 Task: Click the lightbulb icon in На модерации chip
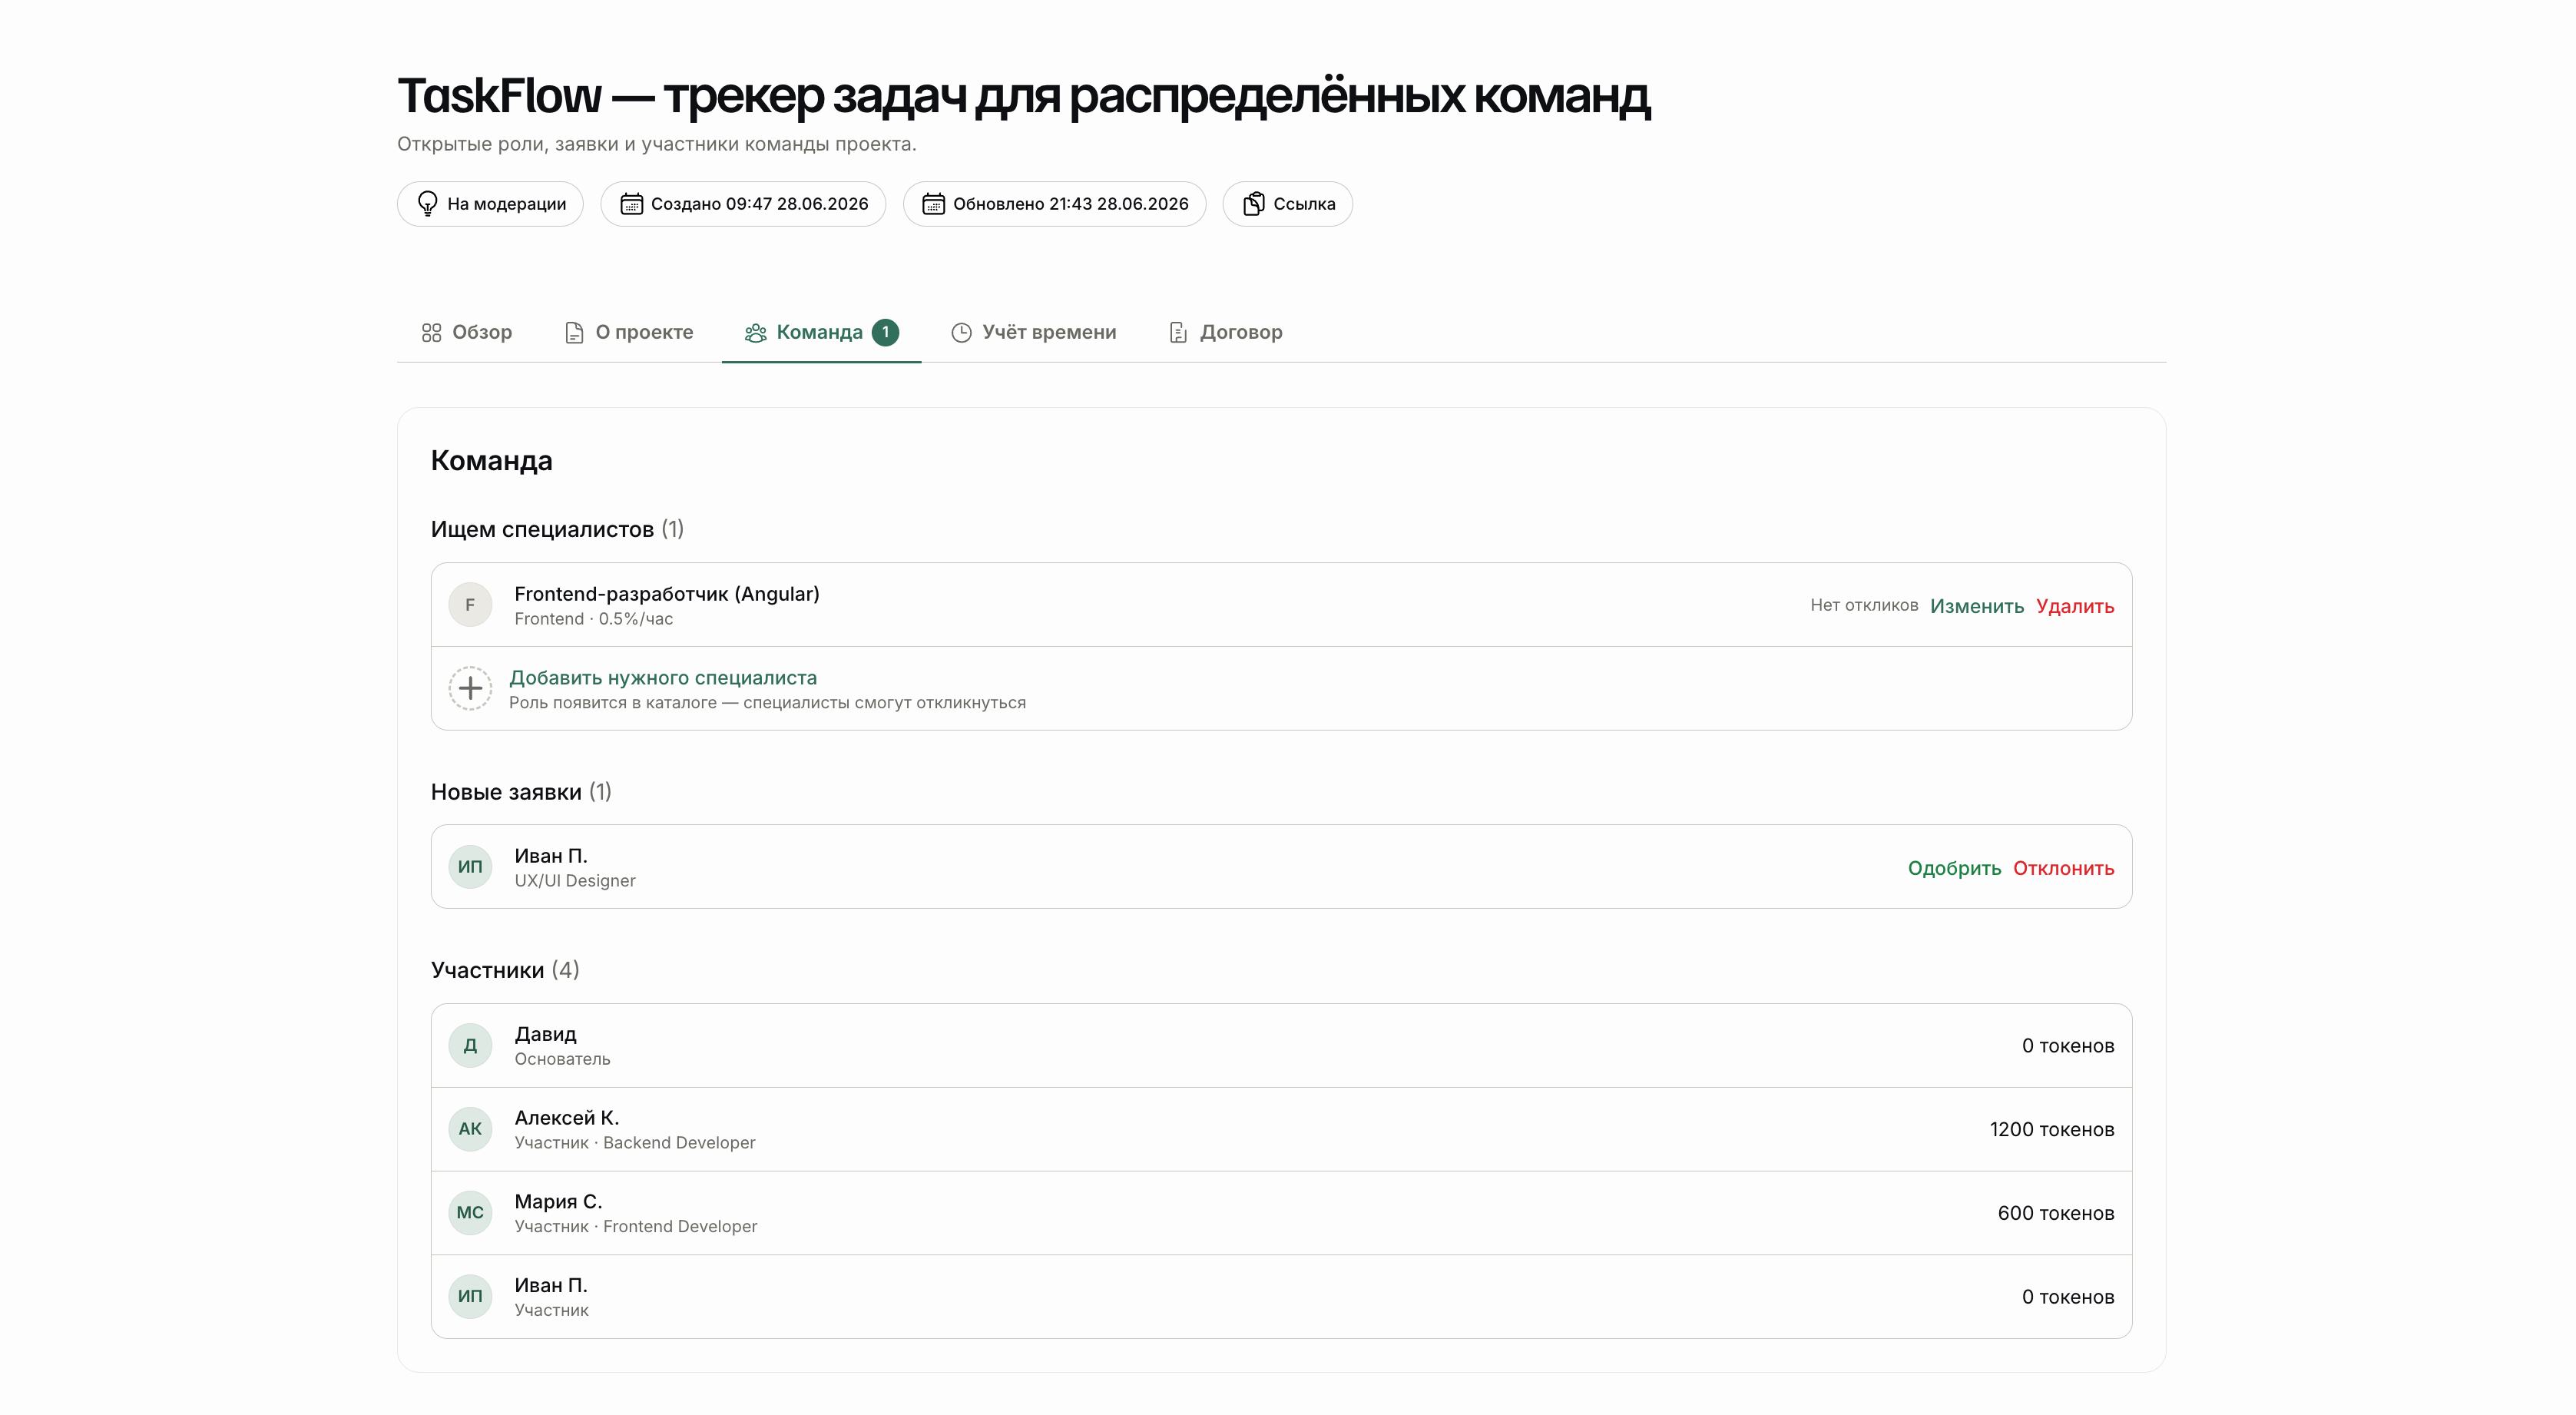click(427, 204)
